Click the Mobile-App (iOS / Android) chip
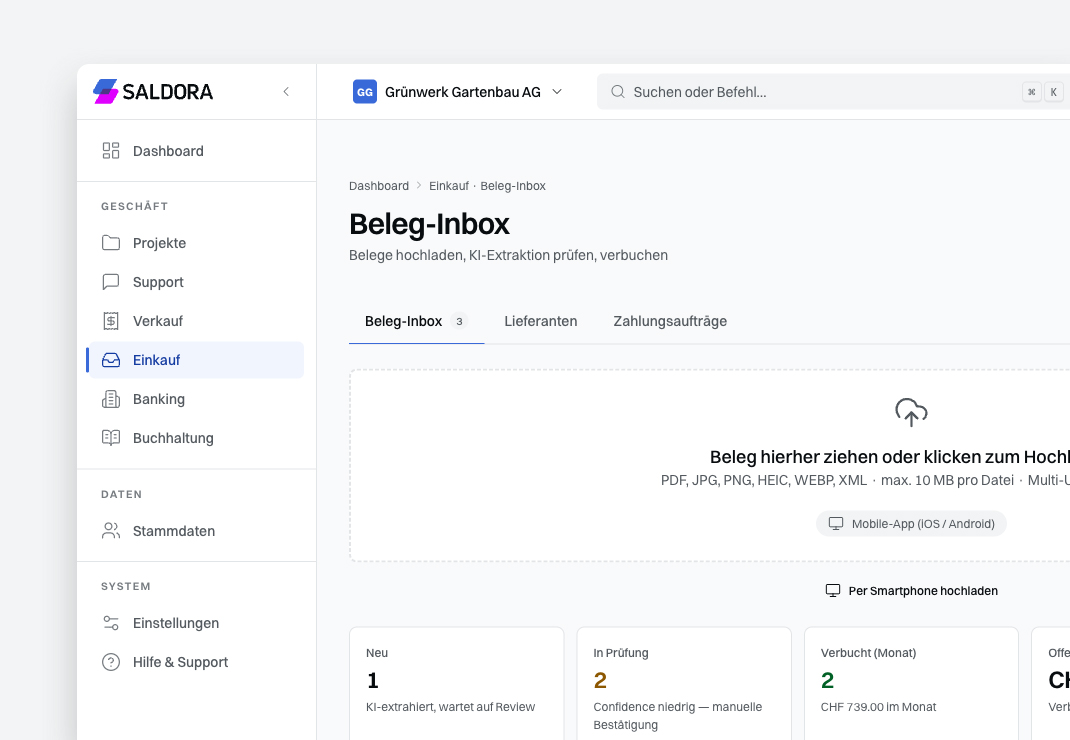The width and height of the screenshot is (1070, 740). (x=911, y=524)
